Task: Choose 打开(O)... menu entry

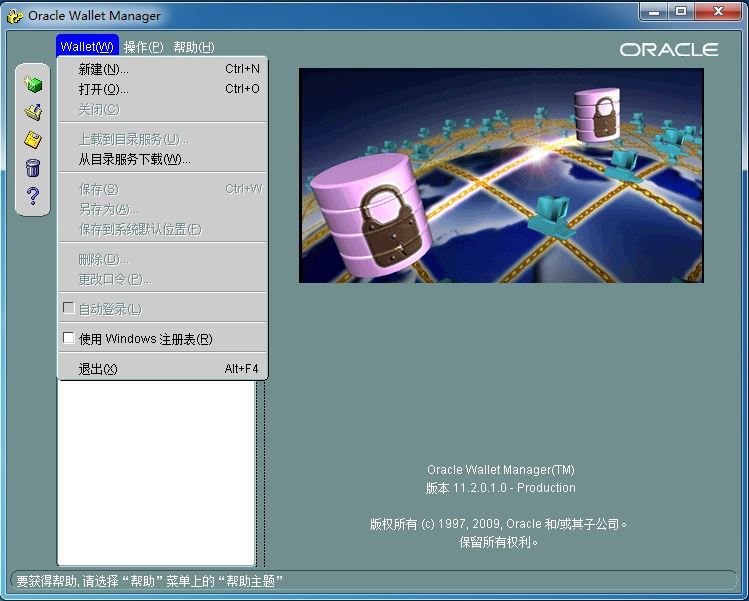Action: pyautogui.click(x=162, y=89)
